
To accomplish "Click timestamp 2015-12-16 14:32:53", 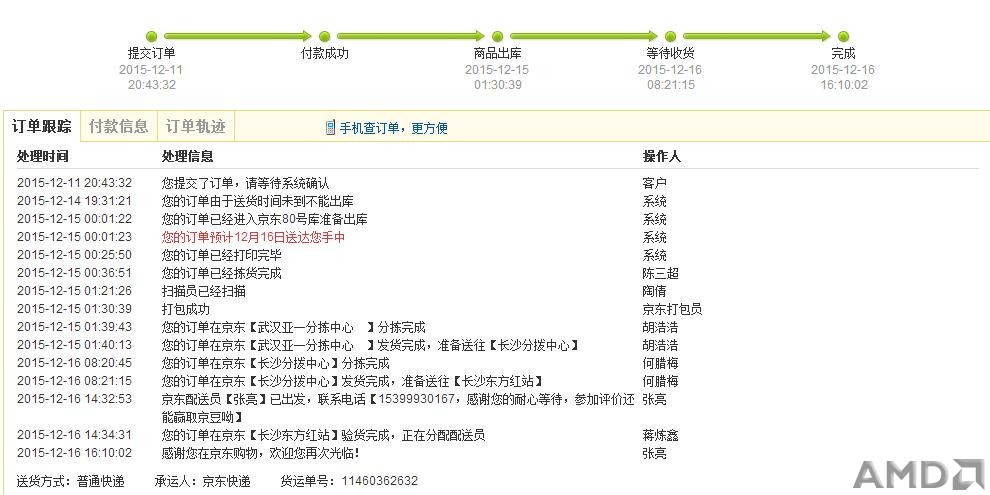I will (75, 399).
